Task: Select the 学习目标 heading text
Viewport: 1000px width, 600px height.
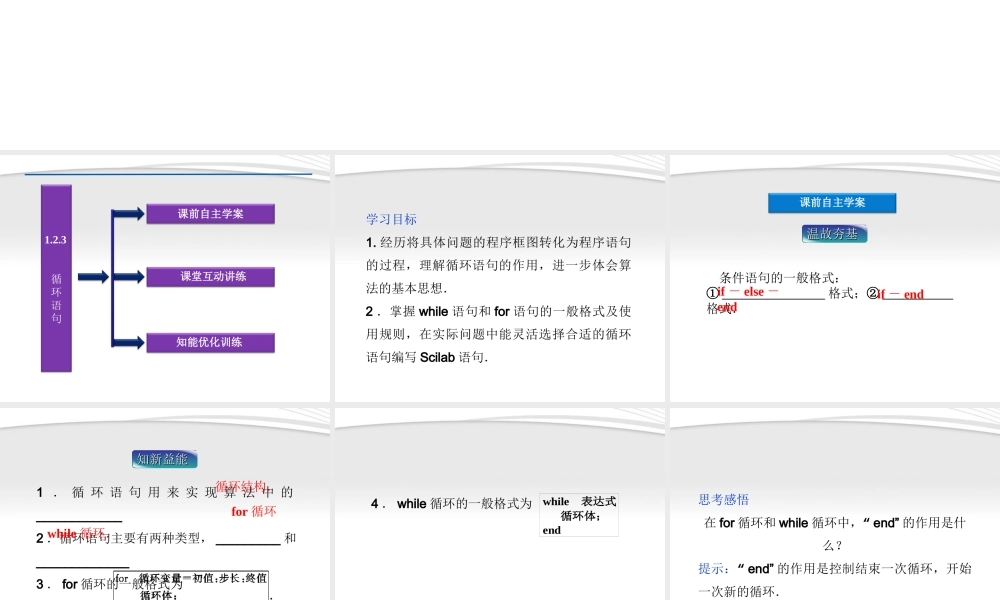Action: click(x=391, y=219)
